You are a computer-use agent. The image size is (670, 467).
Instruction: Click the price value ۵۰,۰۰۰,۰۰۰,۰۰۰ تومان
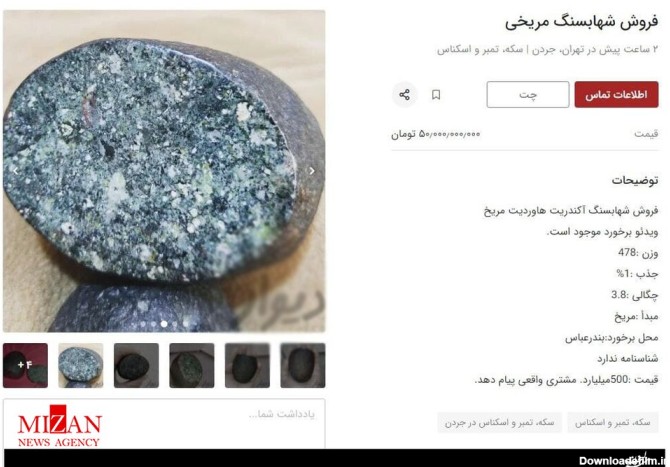pos(435,134)
